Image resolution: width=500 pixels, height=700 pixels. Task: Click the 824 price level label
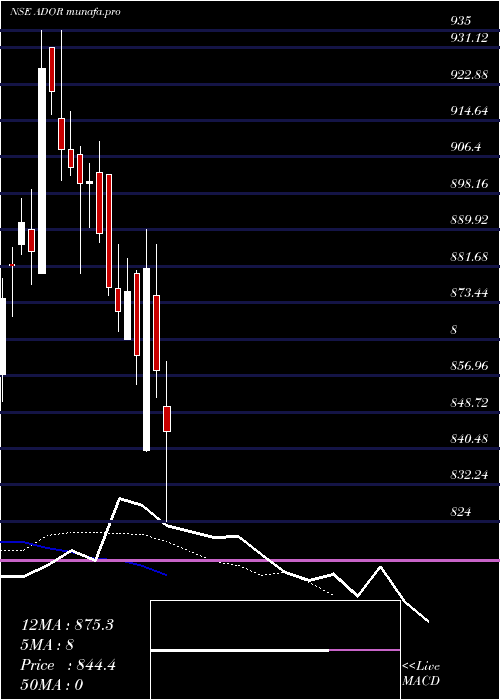coord(460,512)
